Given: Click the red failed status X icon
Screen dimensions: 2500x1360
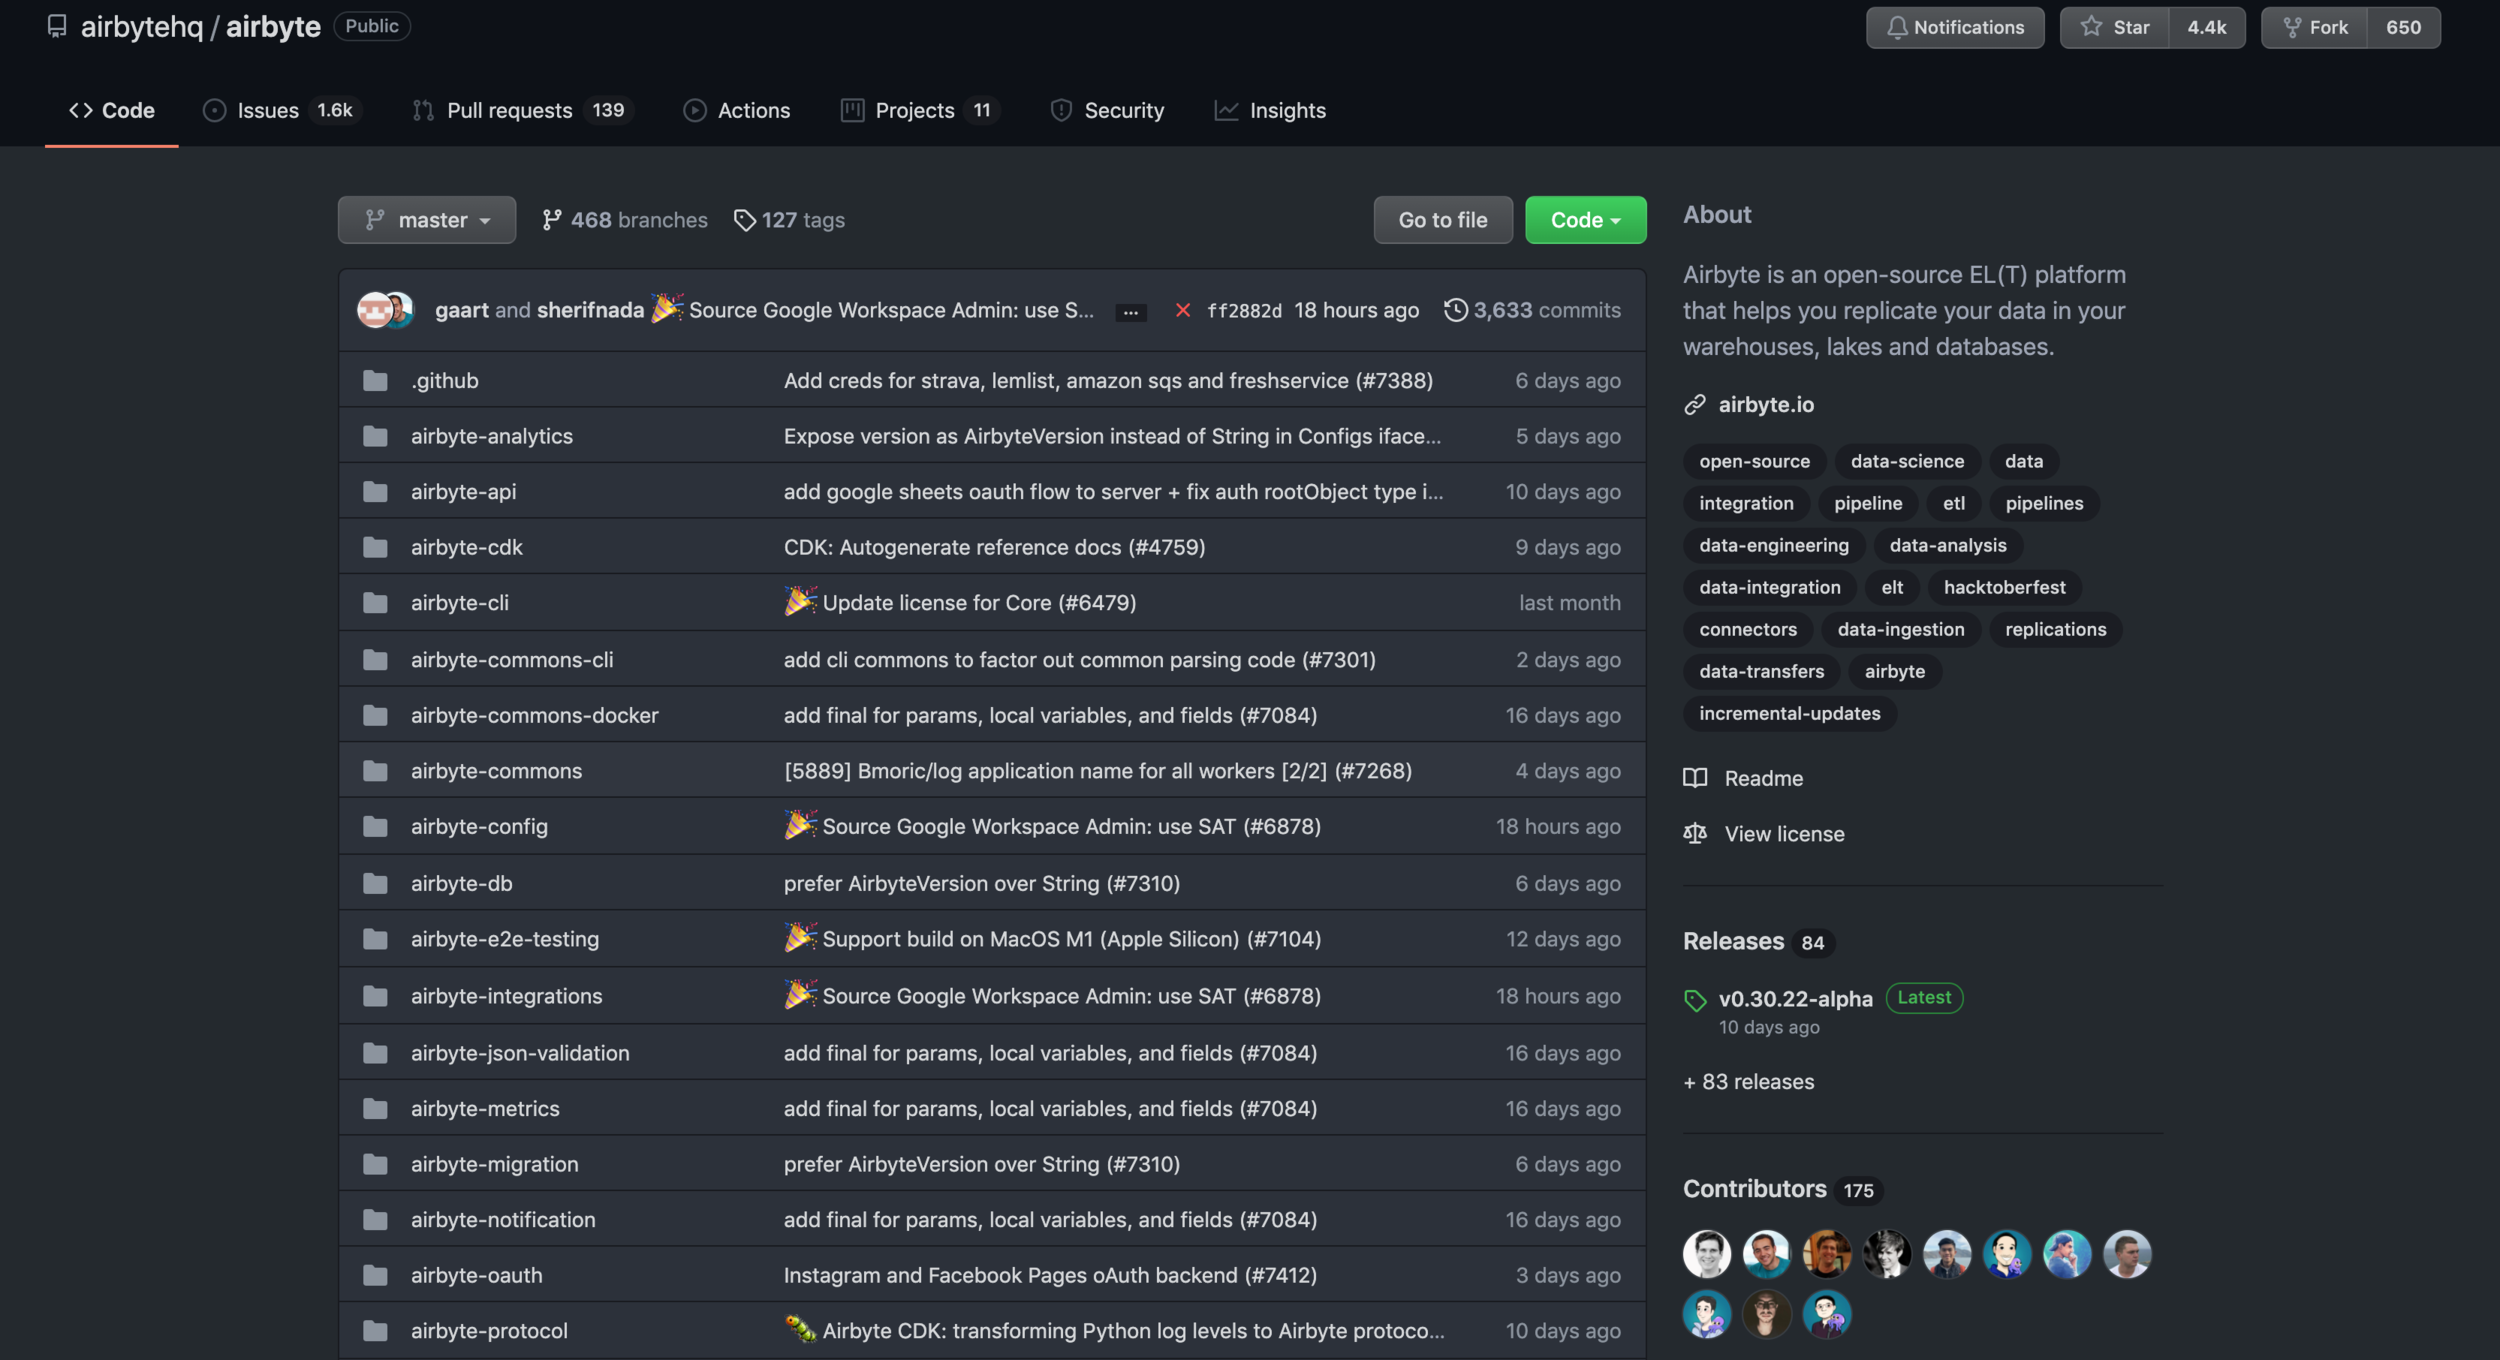Looking at the screenshot, I should pos(1182,310).
